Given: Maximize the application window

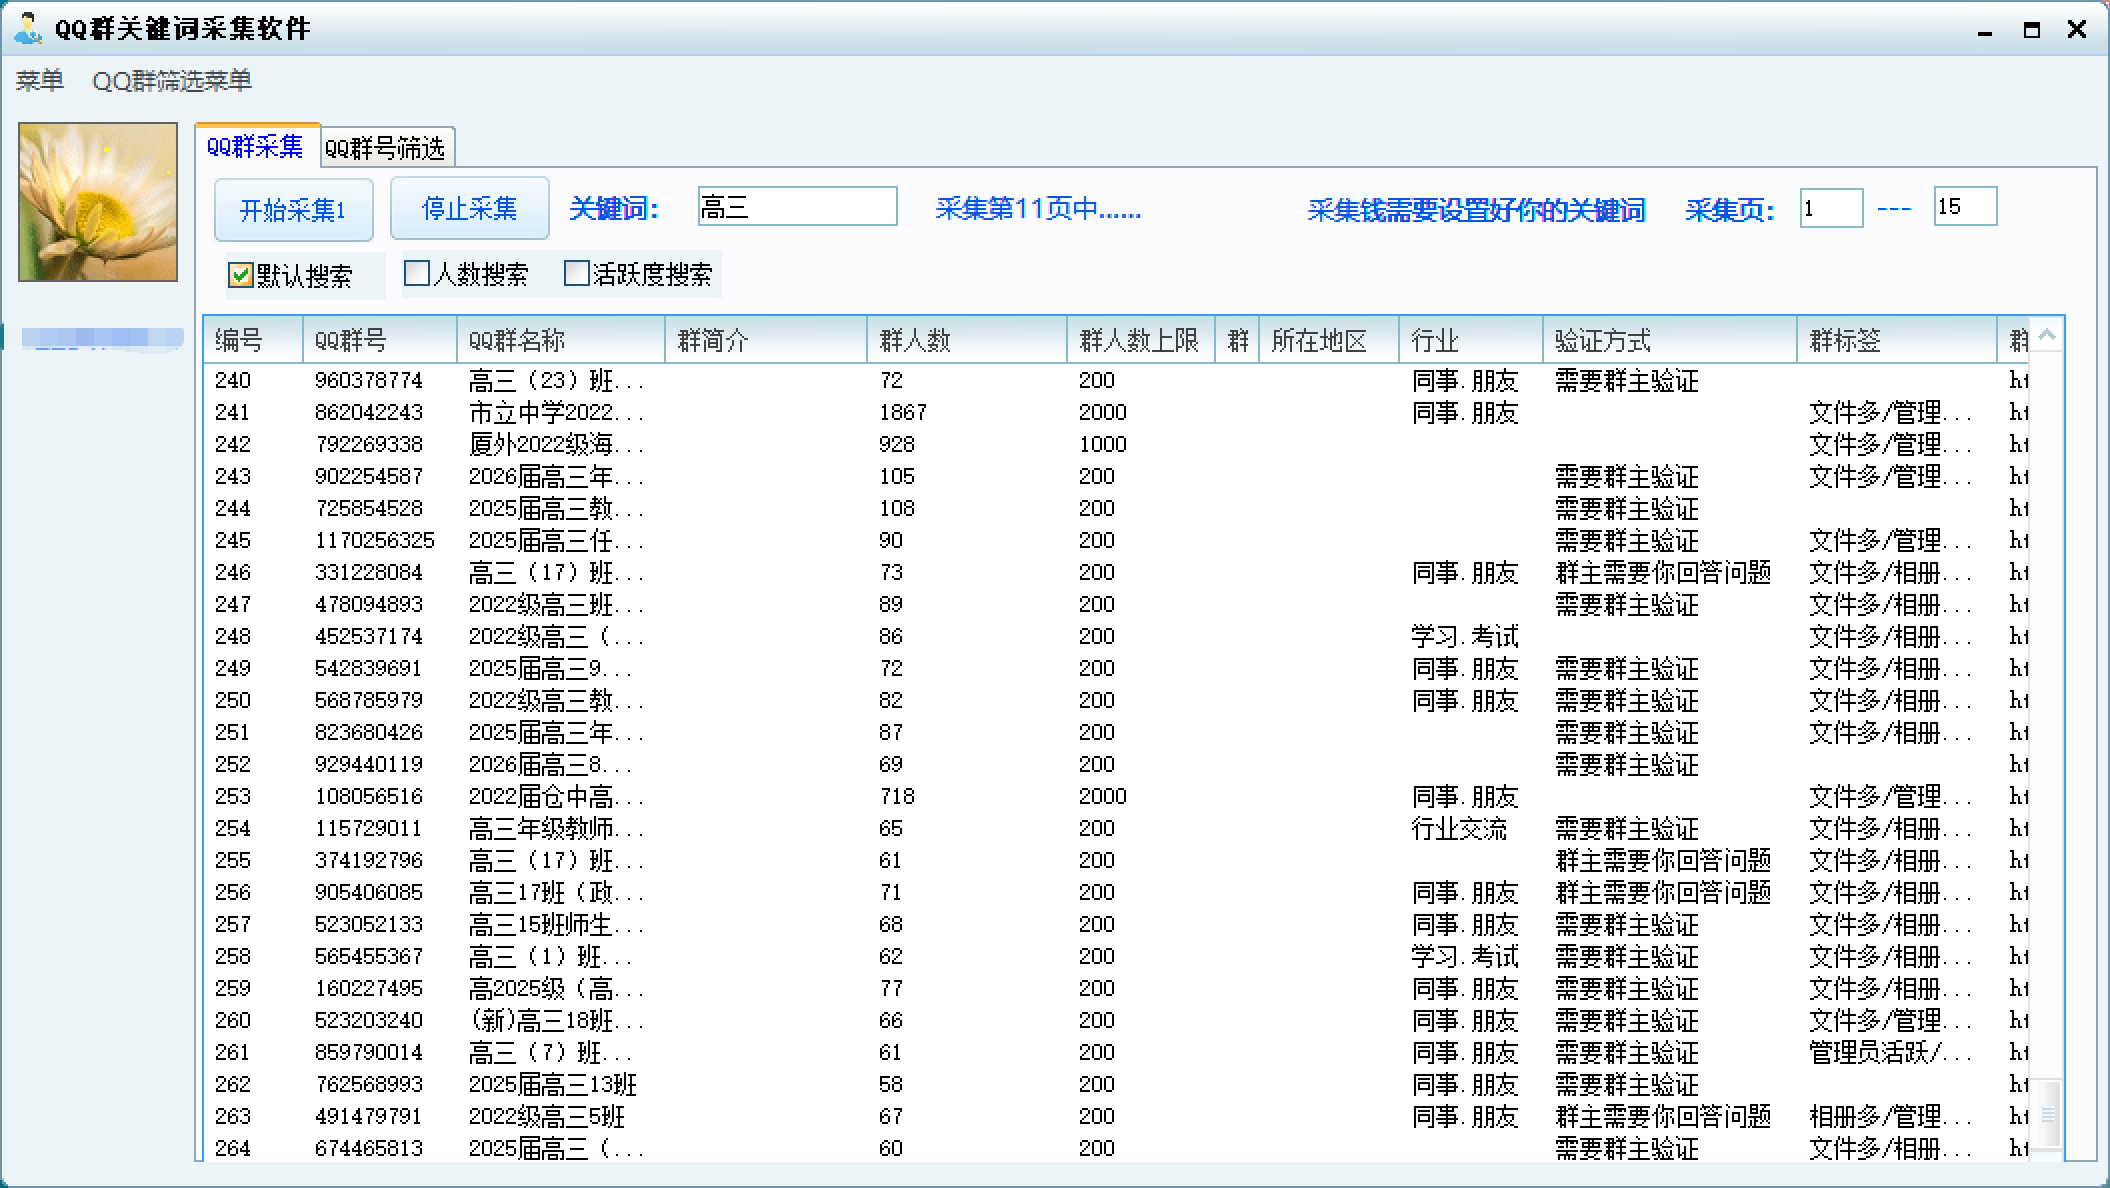Looking at the screenshot, I should coord(2031,30).
